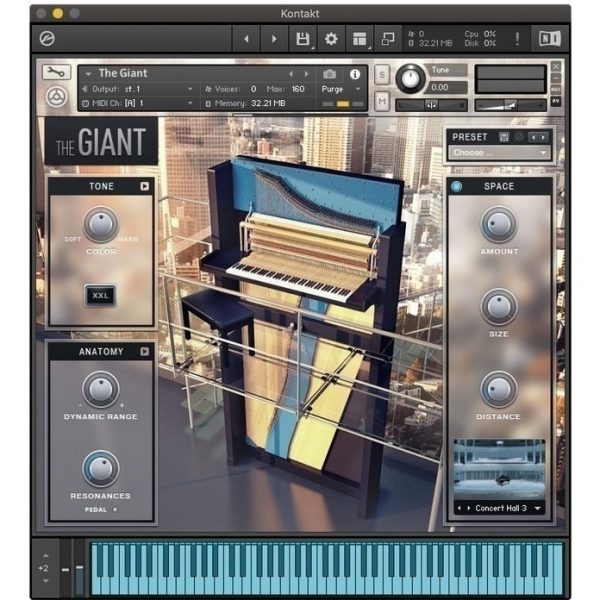This screenshot has height=600, width=600.
Task: Open the floppy disk save menu in toolbar
Action: [303, 39]
